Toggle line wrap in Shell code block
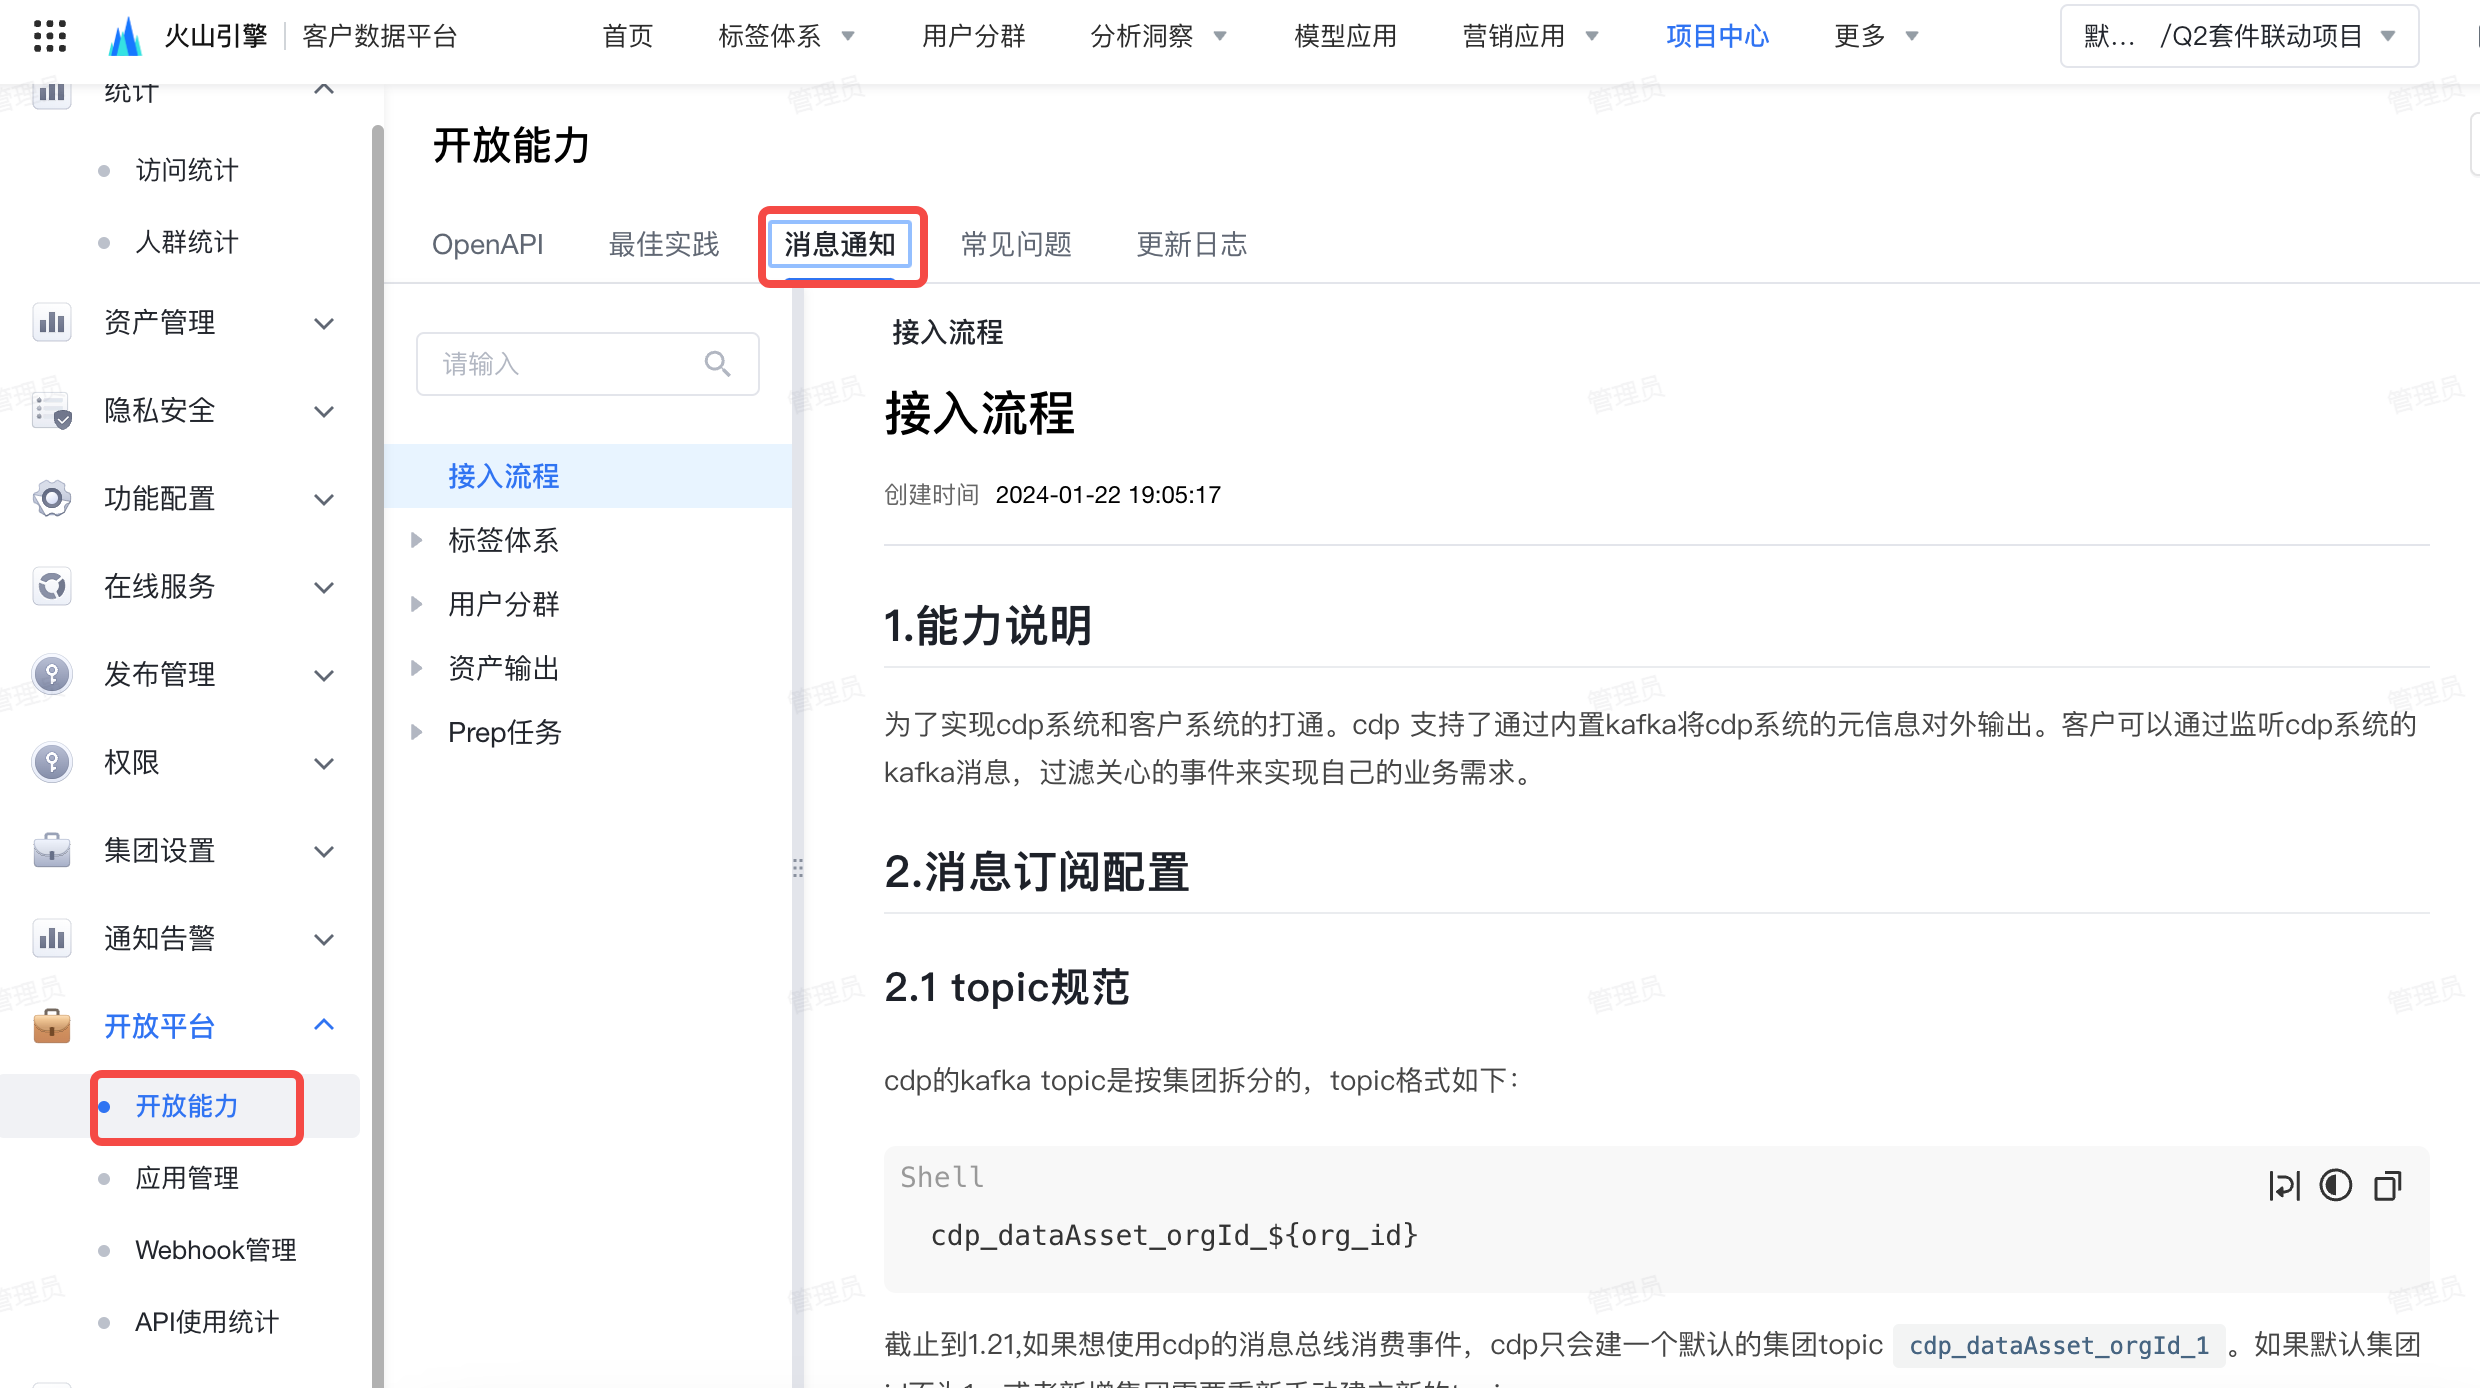2480x1388 pixels. [2284, 1186]
